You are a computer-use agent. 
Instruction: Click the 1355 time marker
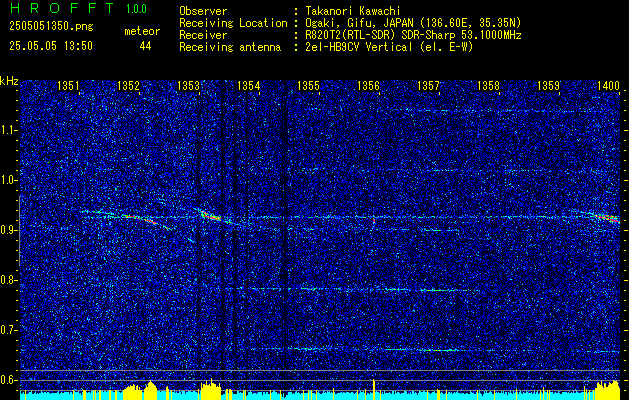point(308,85)
